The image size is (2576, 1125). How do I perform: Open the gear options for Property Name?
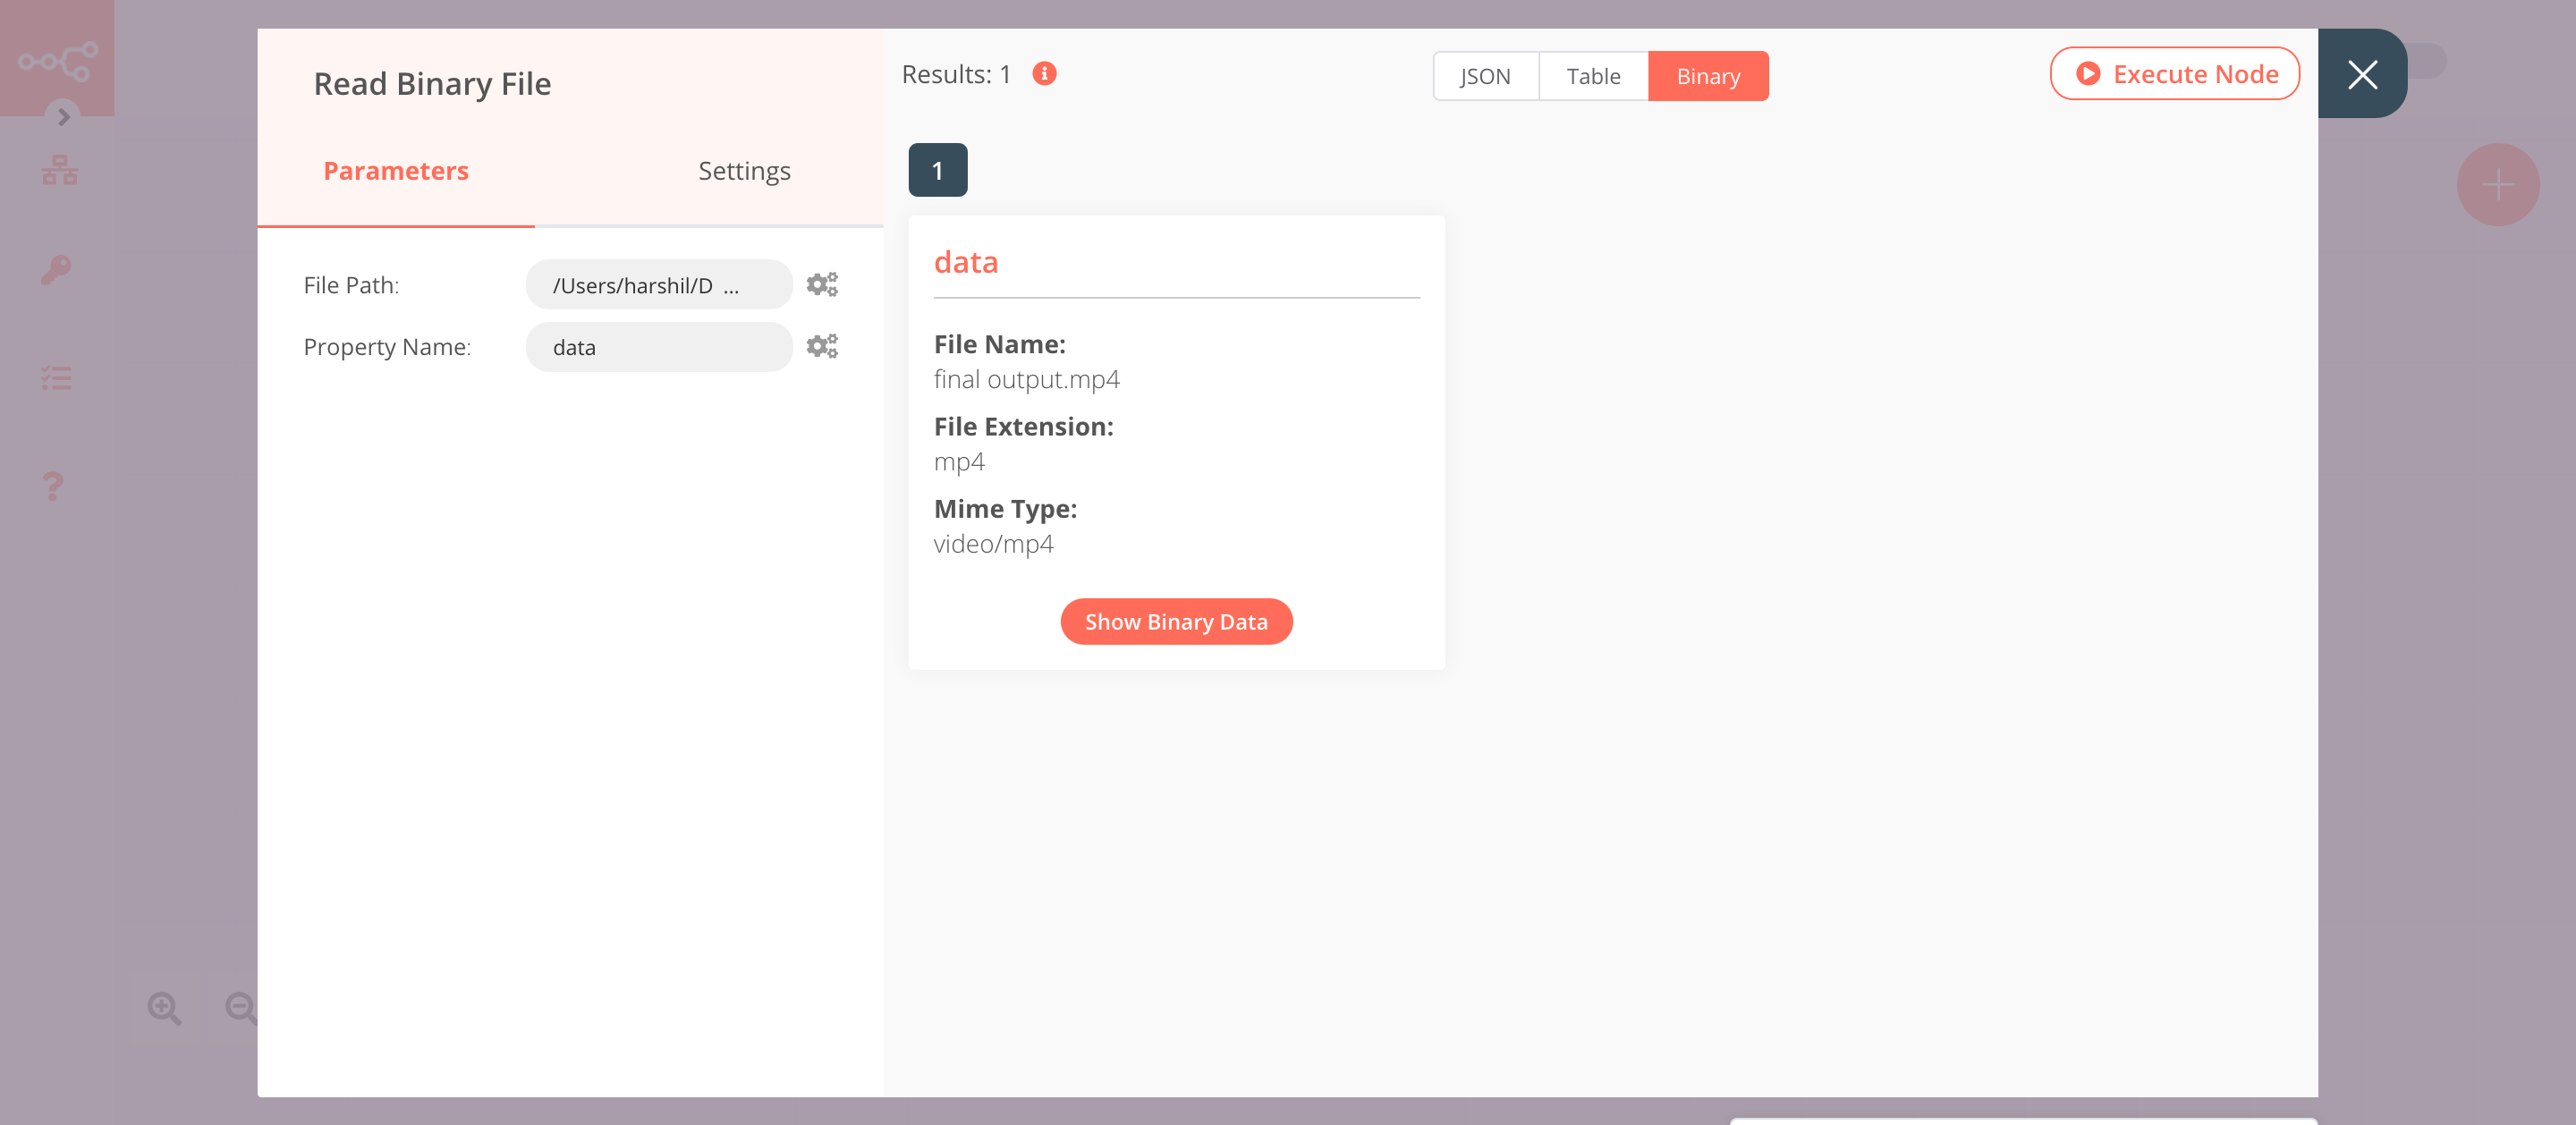click(x=822, y=345)
